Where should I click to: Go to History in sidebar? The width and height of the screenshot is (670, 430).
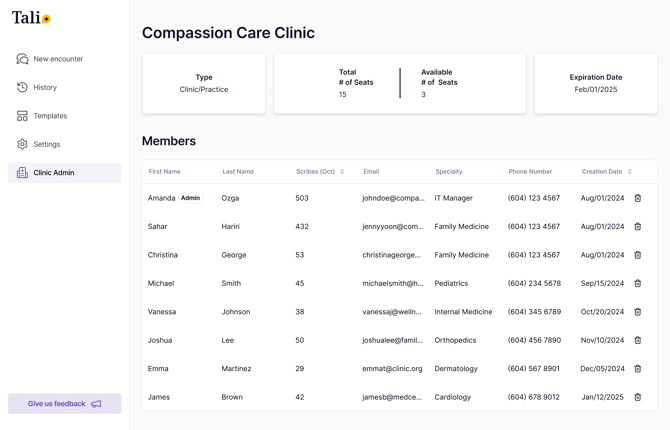click(x=45, y=87)
